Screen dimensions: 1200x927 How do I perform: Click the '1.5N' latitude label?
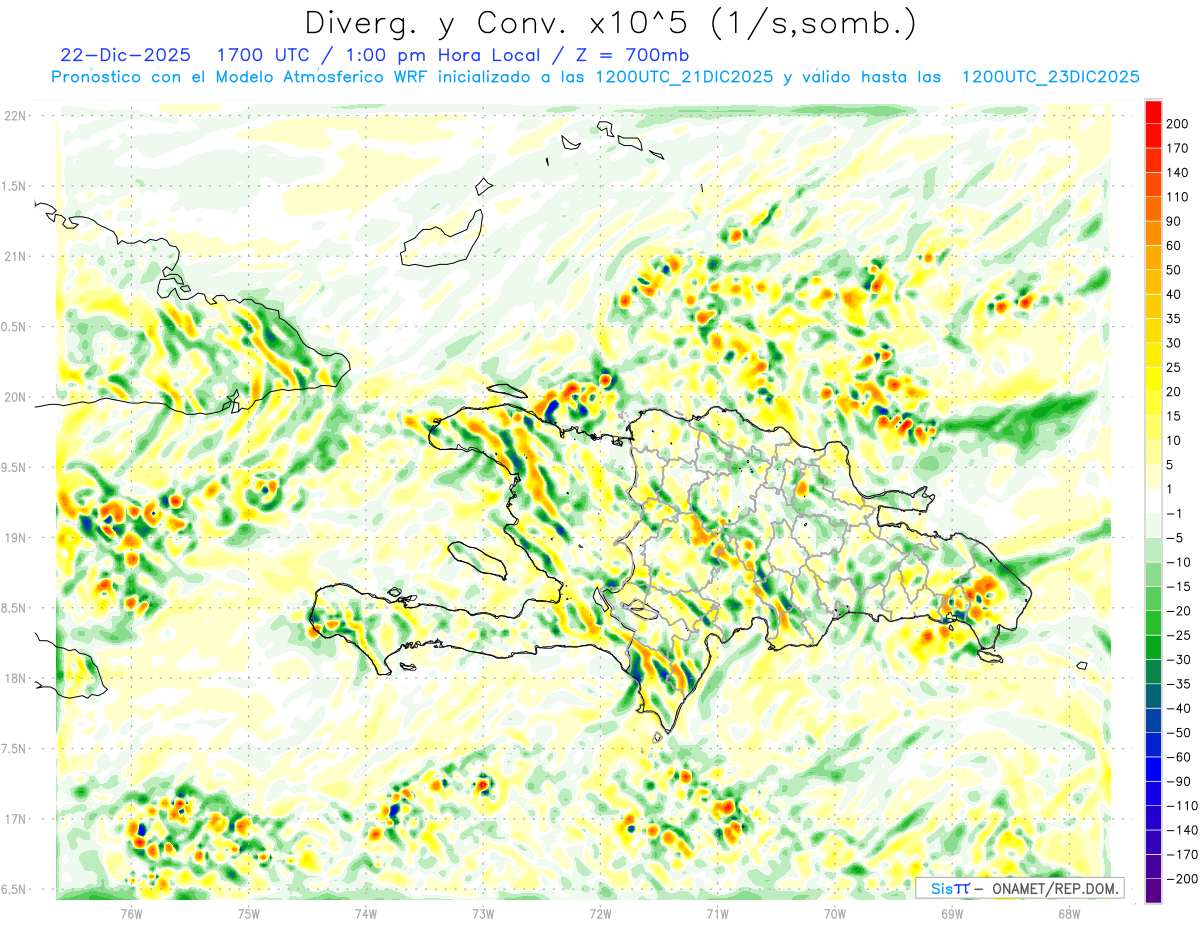click(14, 186)
